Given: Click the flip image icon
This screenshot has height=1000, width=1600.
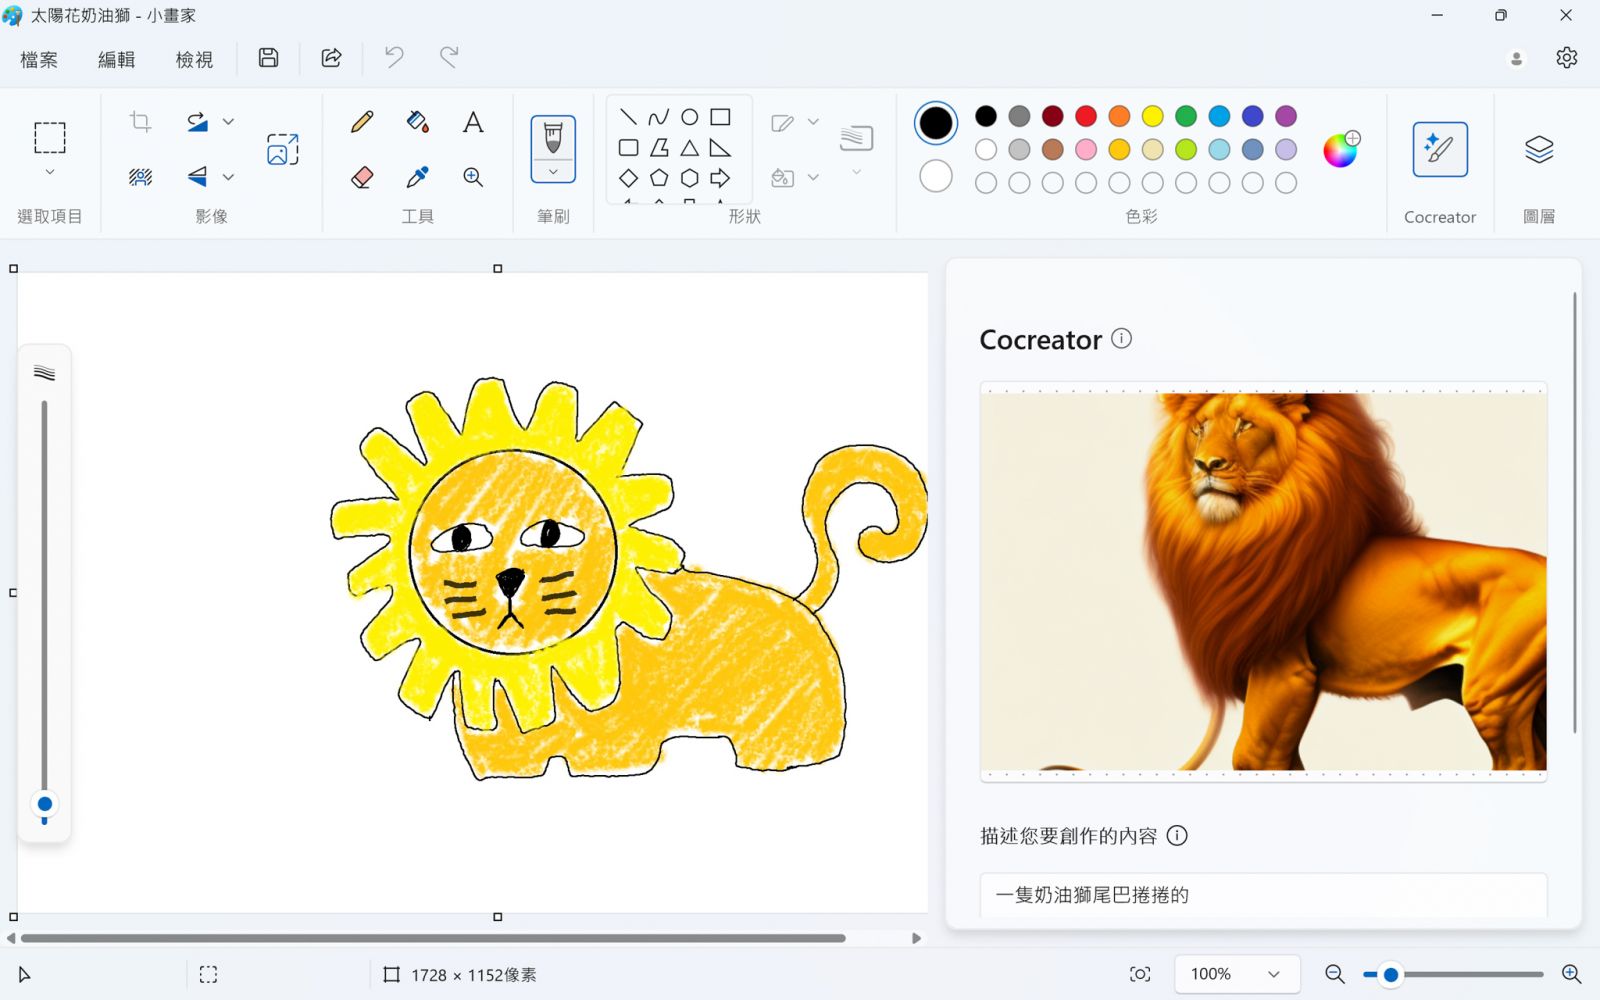Looking at the screenshot, I should click(x=197, y=177).
